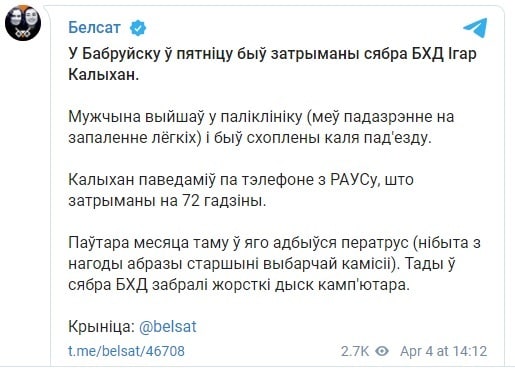Image resolution: width=515 pixels, height=371 pixels.
Task: Click the paragraph starting with Калыхан паведаміў
Action: tap(241, 190)
